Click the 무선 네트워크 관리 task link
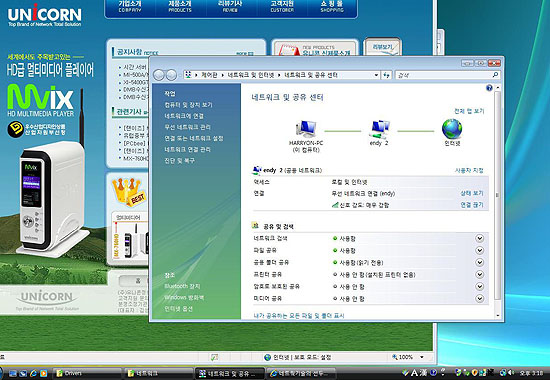Viewport: 550px width, 380px height. coord(187,127)
